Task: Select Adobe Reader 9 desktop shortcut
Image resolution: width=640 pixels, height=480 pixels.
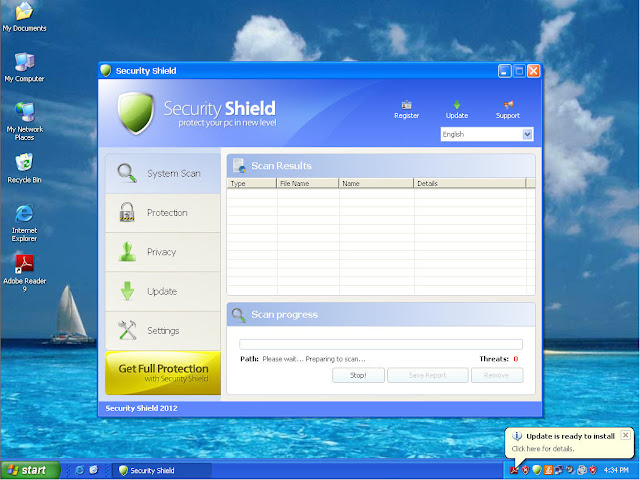Action: [24, 273]
